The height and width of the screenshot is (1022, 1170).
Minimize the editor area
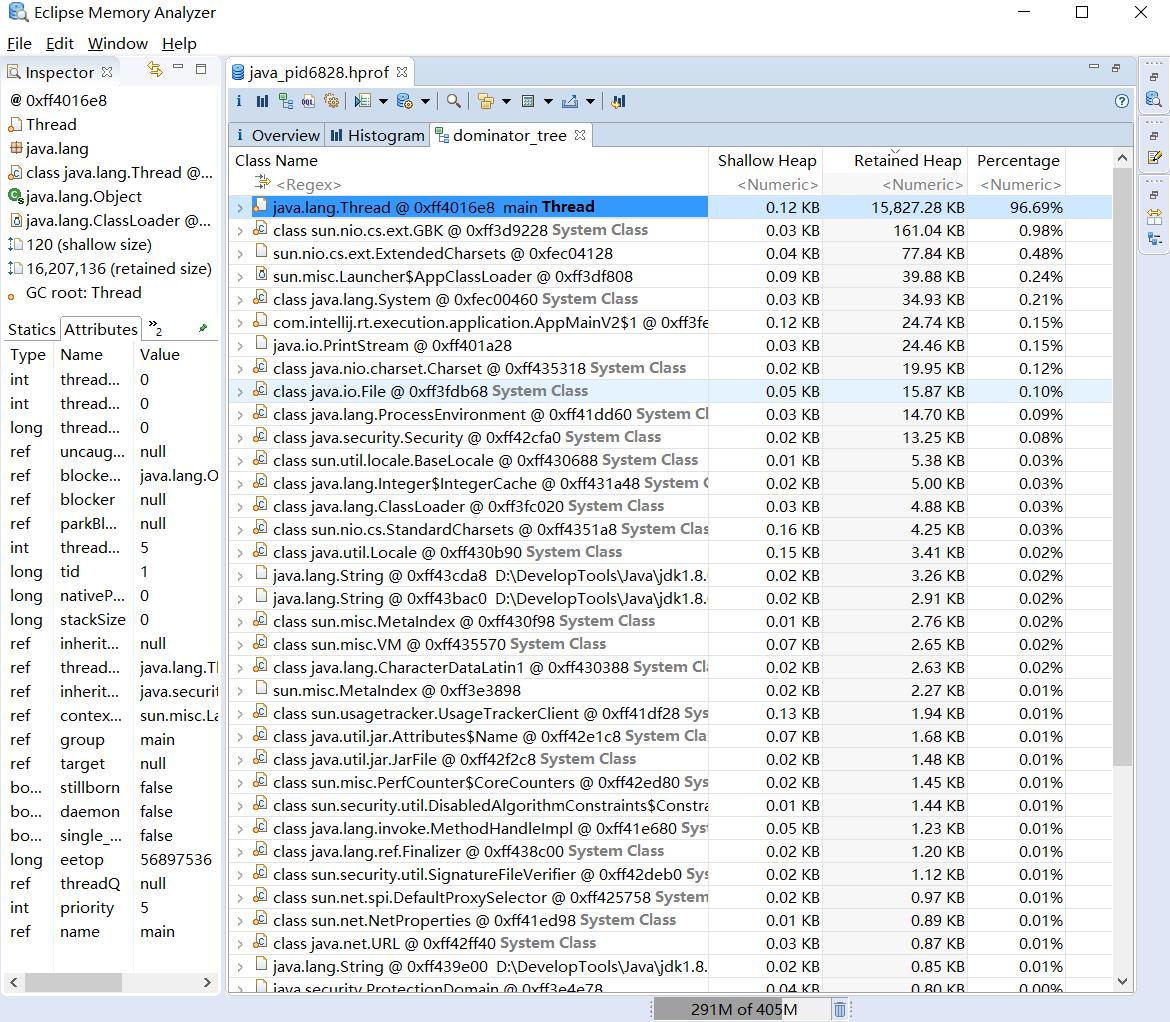coord(1094,66)
